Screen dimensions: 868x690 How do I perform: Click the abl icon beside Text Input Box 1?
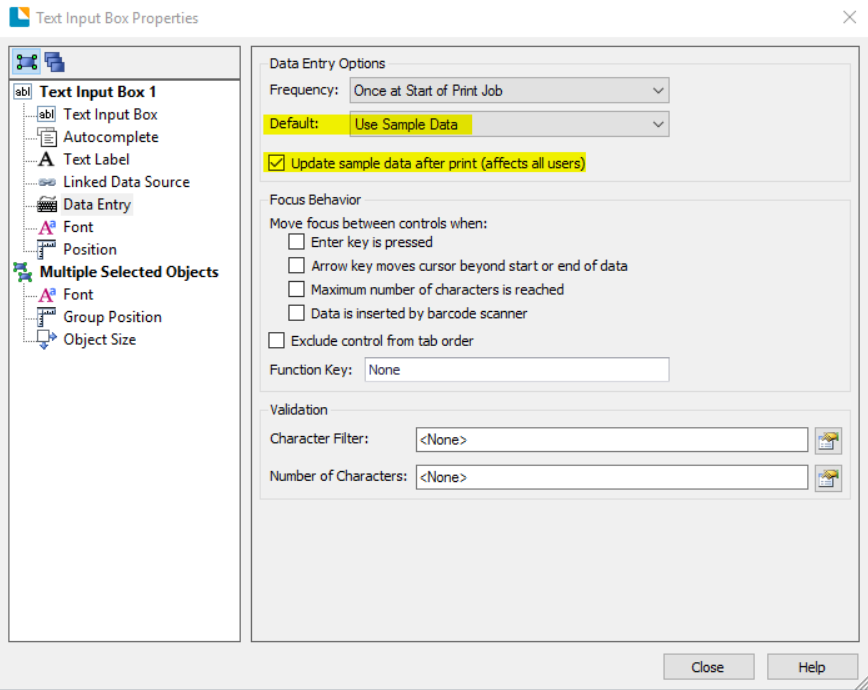coord(23,91)
